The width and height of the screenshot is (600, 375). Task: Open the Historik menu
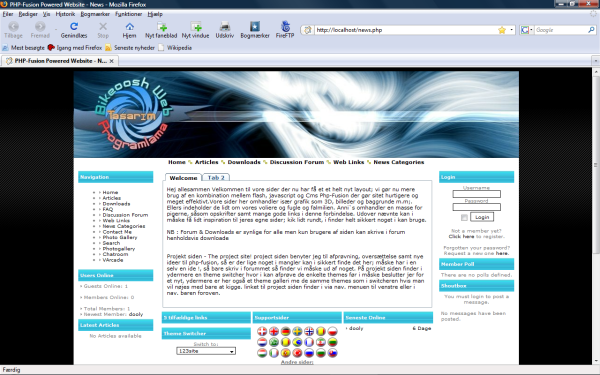[x=65, y=14]
